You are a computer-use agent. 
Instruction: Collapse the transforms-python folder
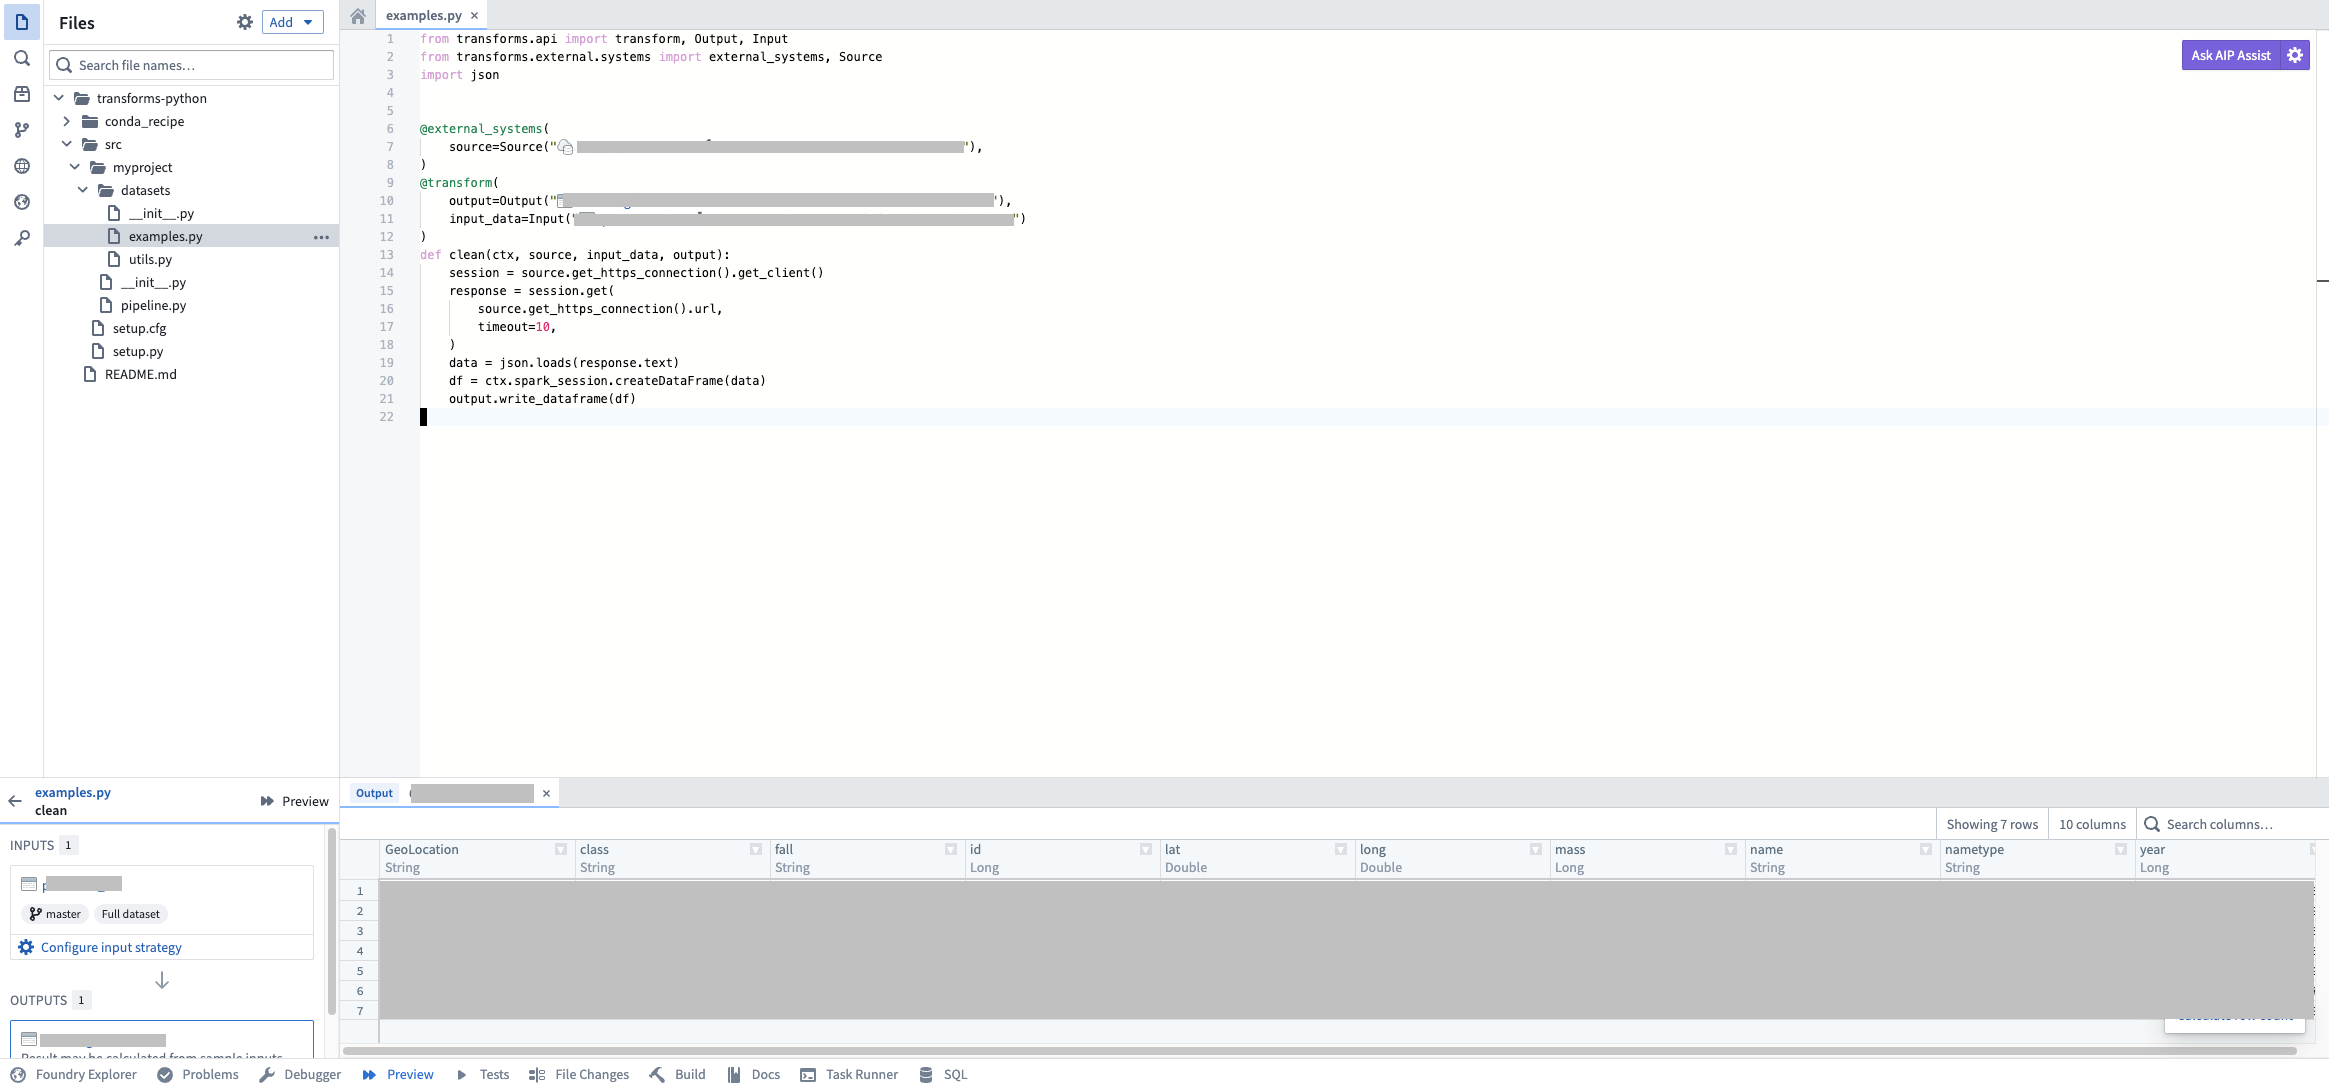(x=59, y=98)
